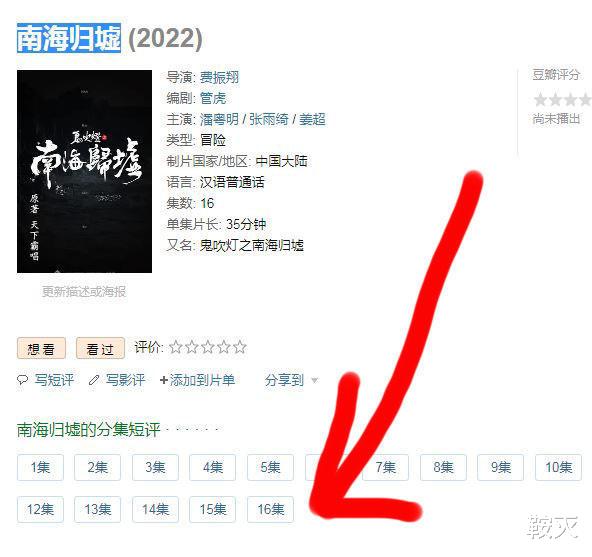Rate four stars in 评价
The height and width of the screenshot is (557, 592).
[224, 347]
